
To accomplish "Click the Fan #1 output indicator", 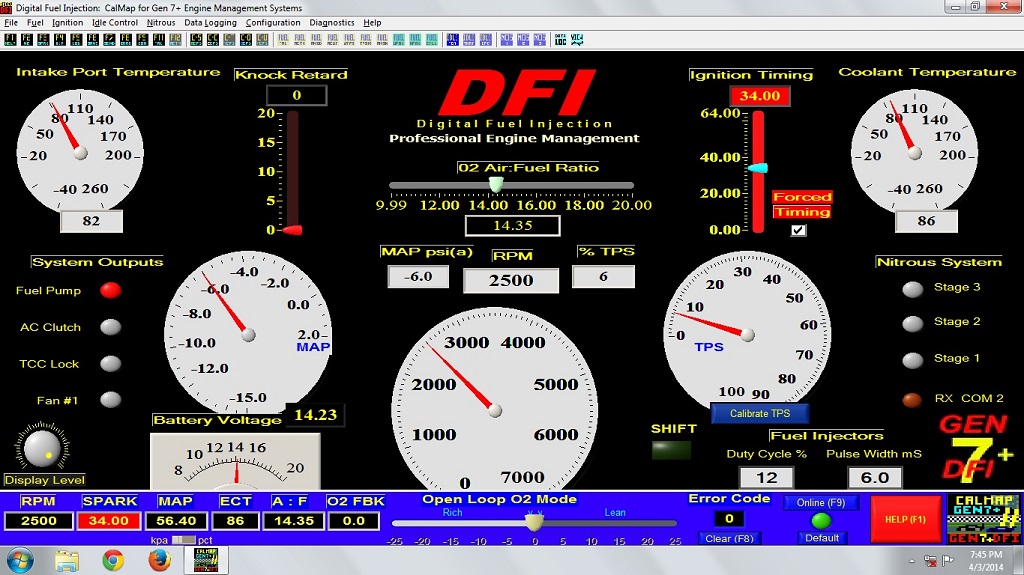I will tap(110, 399).
